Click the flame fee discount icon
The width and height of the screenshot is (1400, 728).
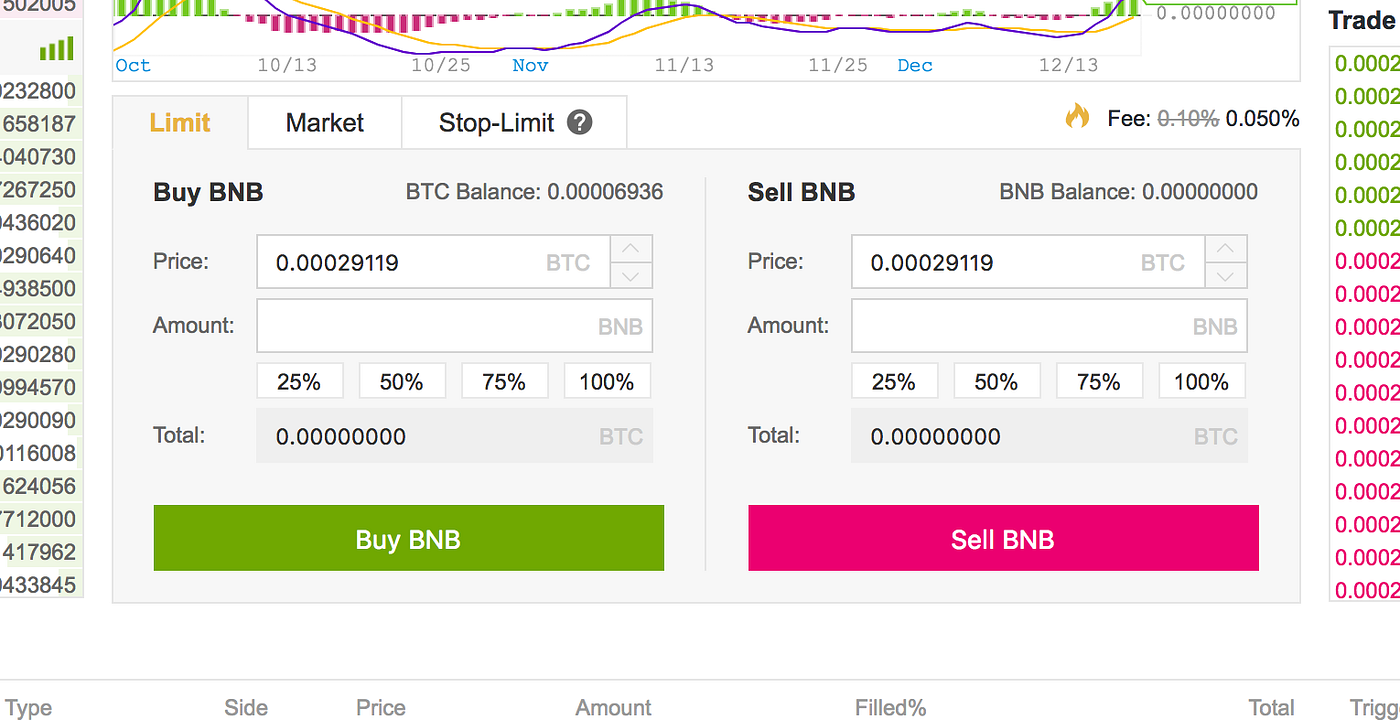1077,117
